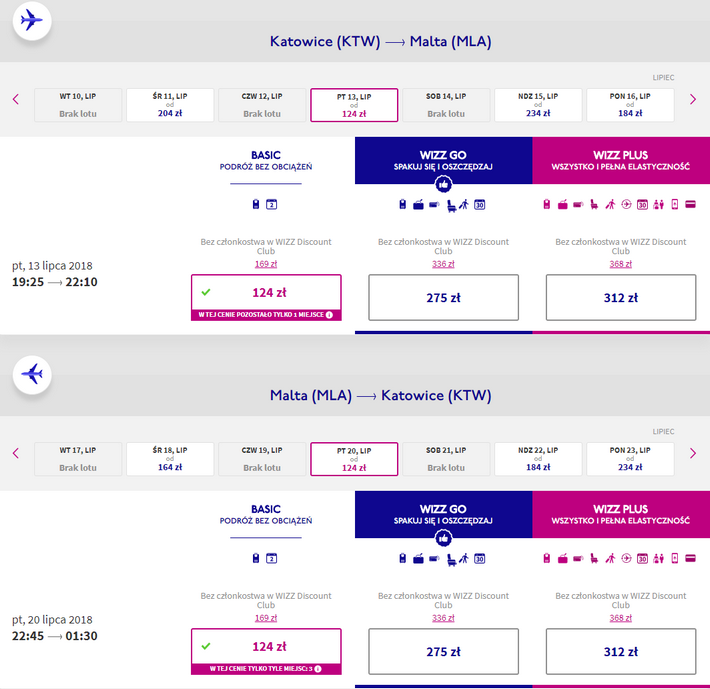Screen dimensions: 710x689
Task: Click outbound WIZZ PLUS credit card icon
Action: coord(691,205)
